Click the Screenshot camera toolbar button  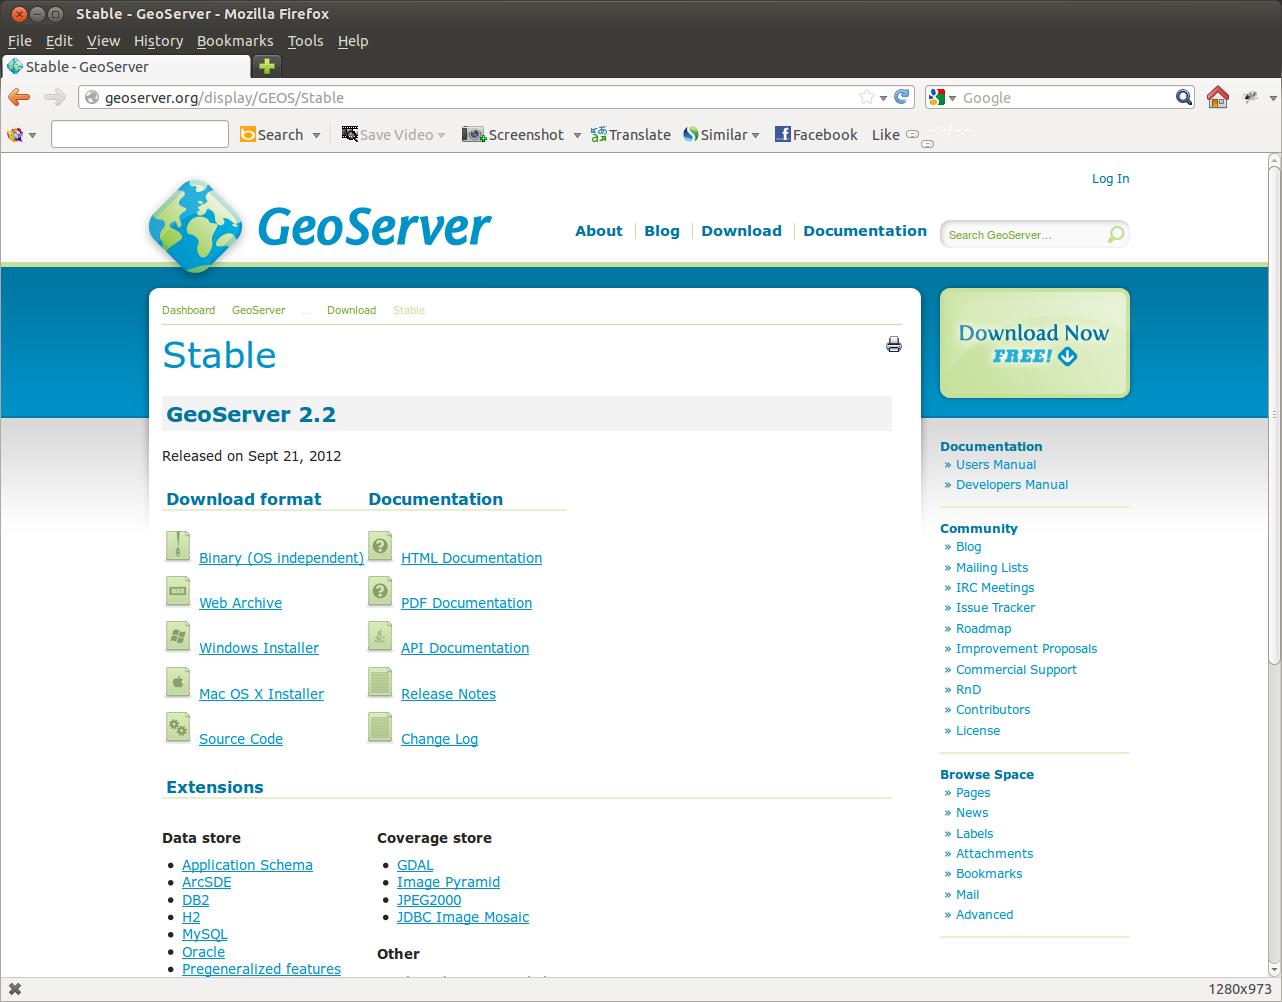(x=513, y=134)
